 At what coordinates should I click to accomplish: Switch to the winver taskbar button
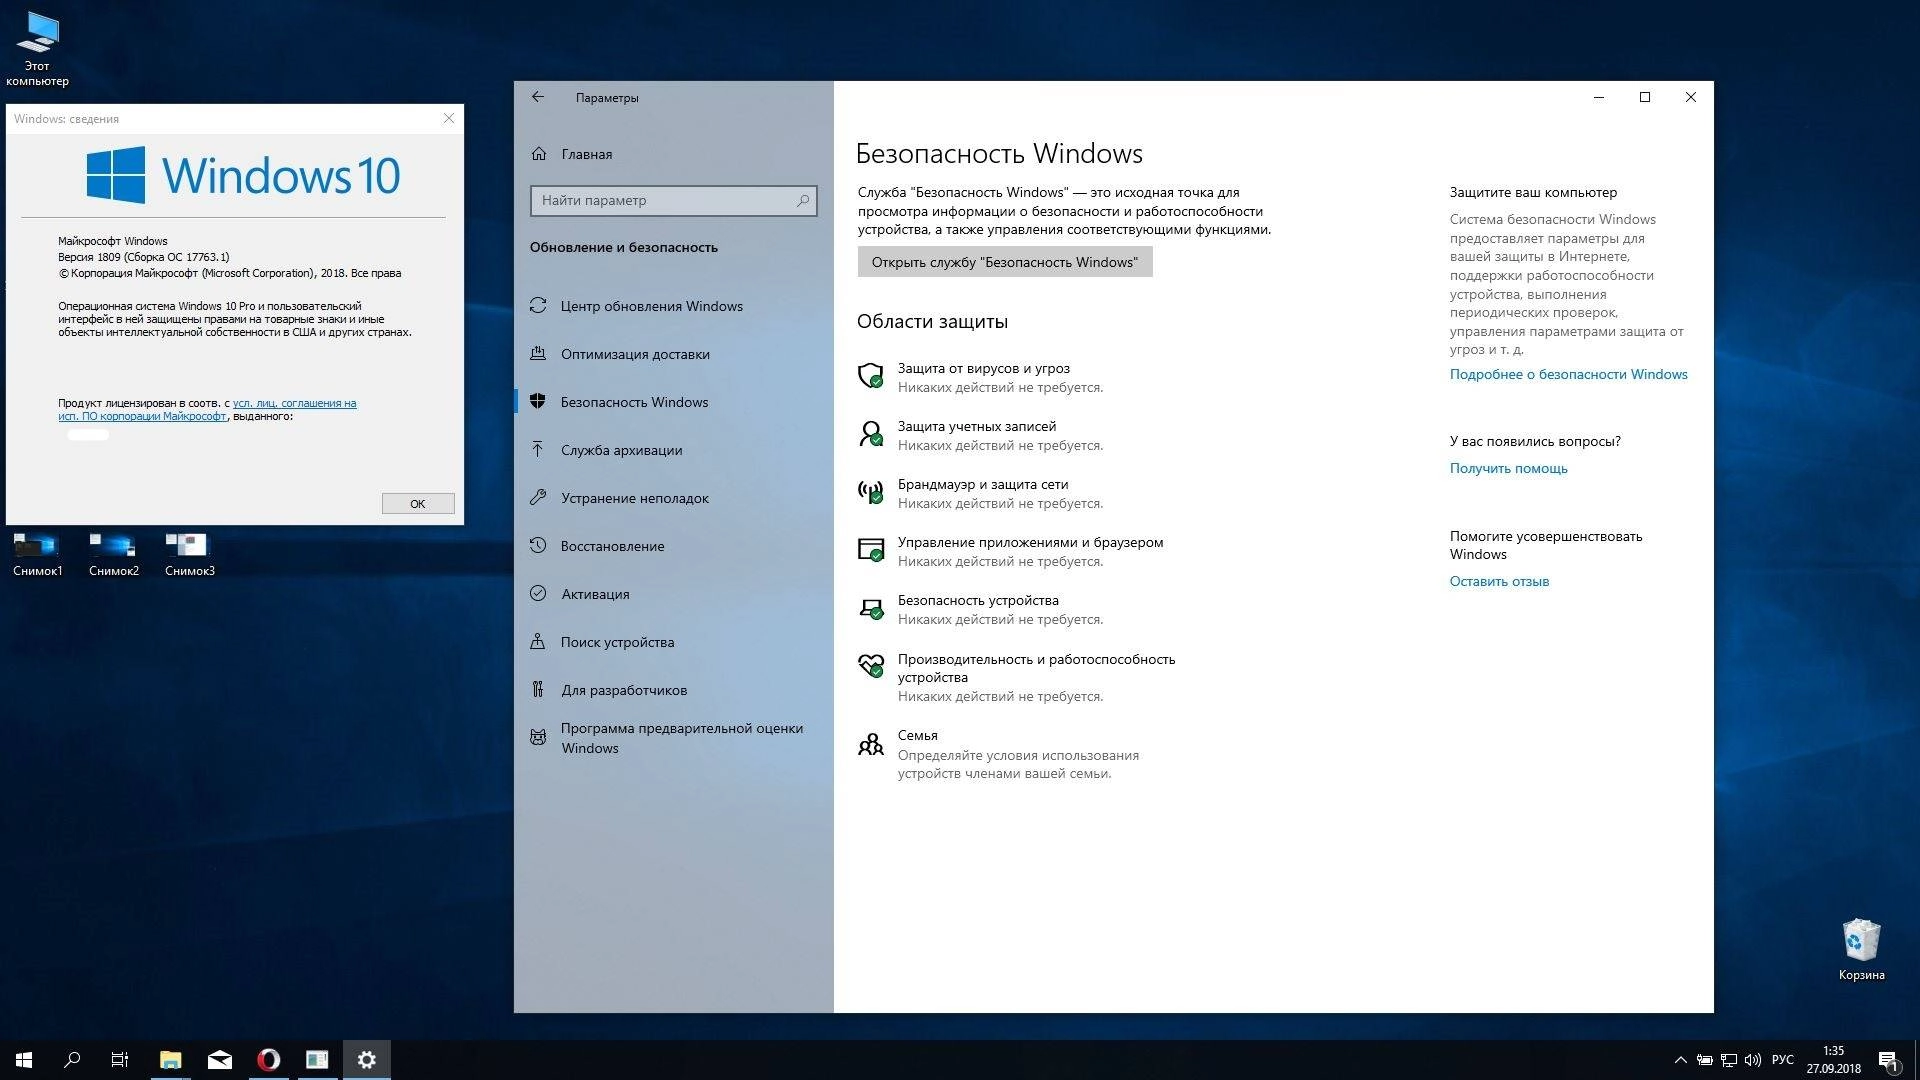click(317, 1060)
